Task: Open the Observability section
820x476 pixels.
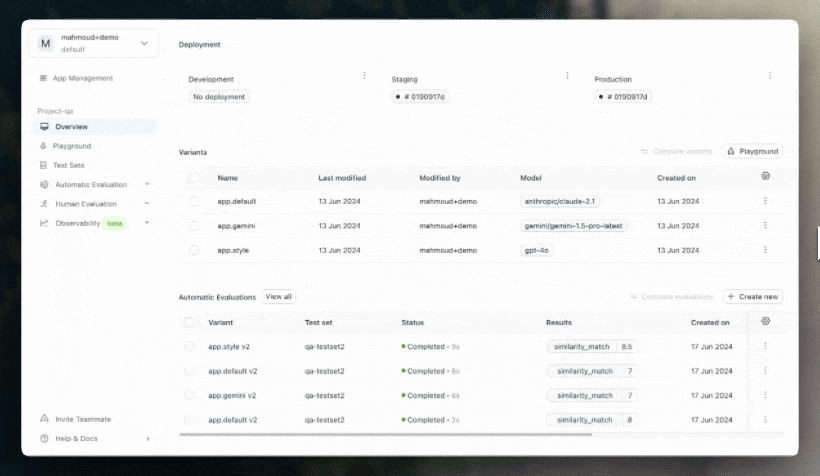Action: click(77, 223)
